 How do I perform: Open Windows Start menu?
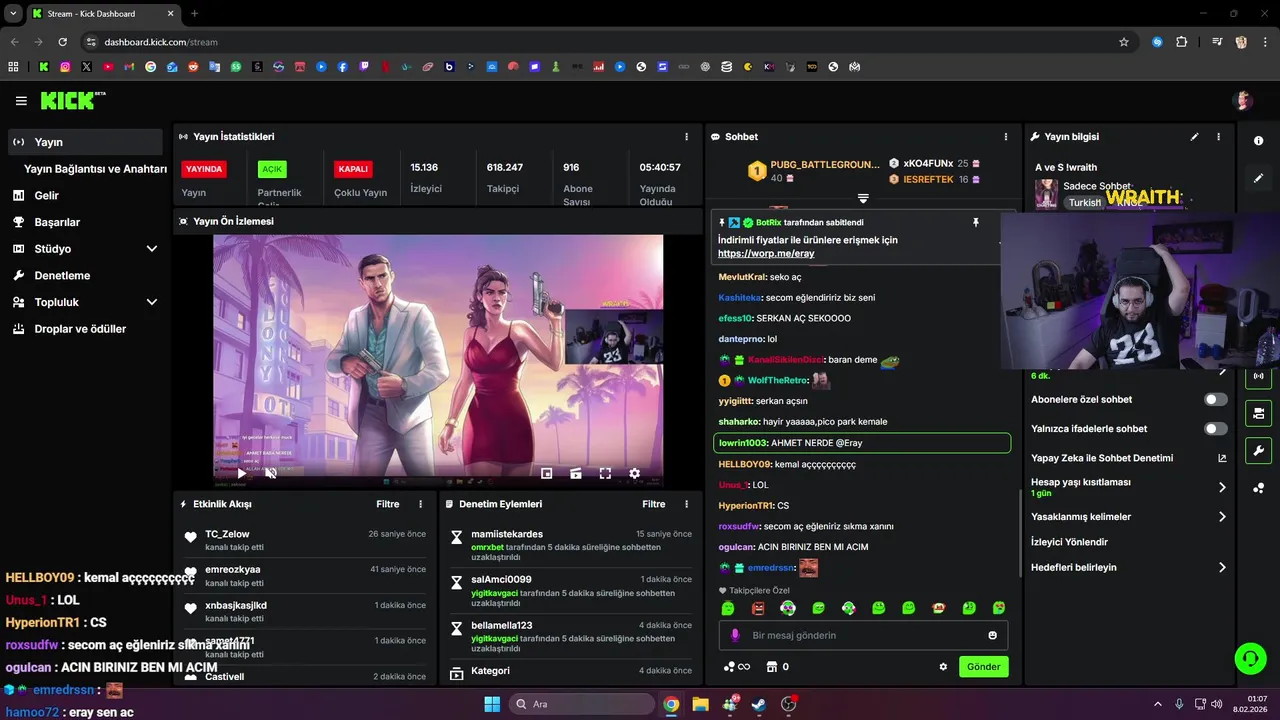pyautogui.click(x=492, y=704)
